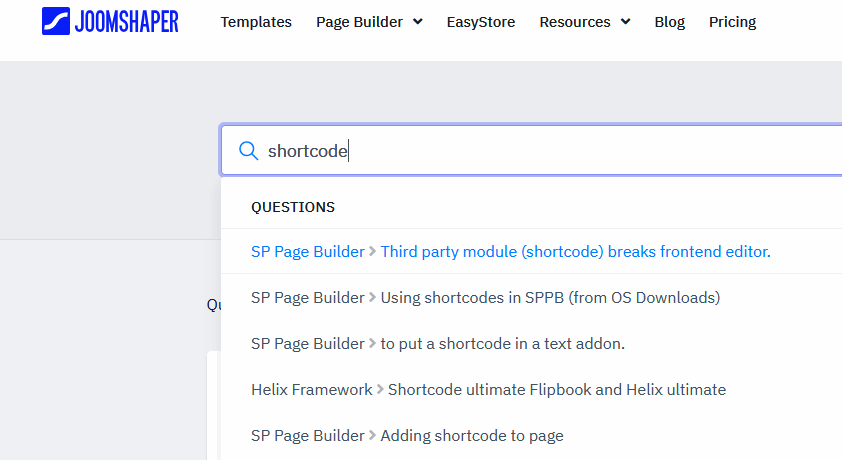
Task: Click the JoomShaper logo icon
Action: coord(56,21)
